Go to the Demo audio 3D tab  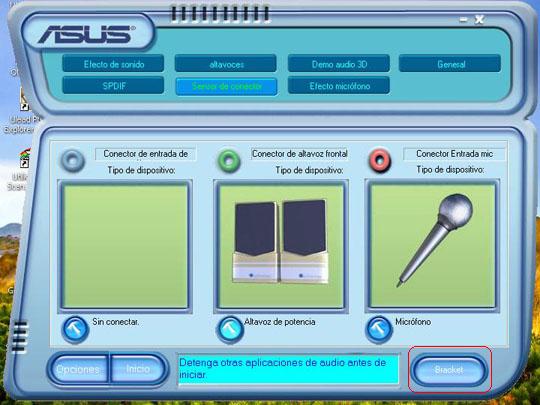[339, 64]
